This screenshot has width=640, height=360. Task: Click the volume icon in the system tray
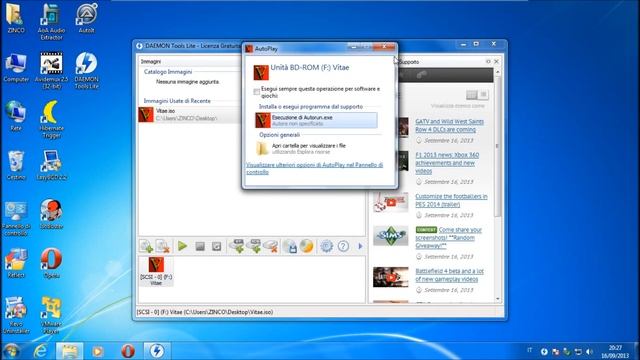(x=589, y=351)
